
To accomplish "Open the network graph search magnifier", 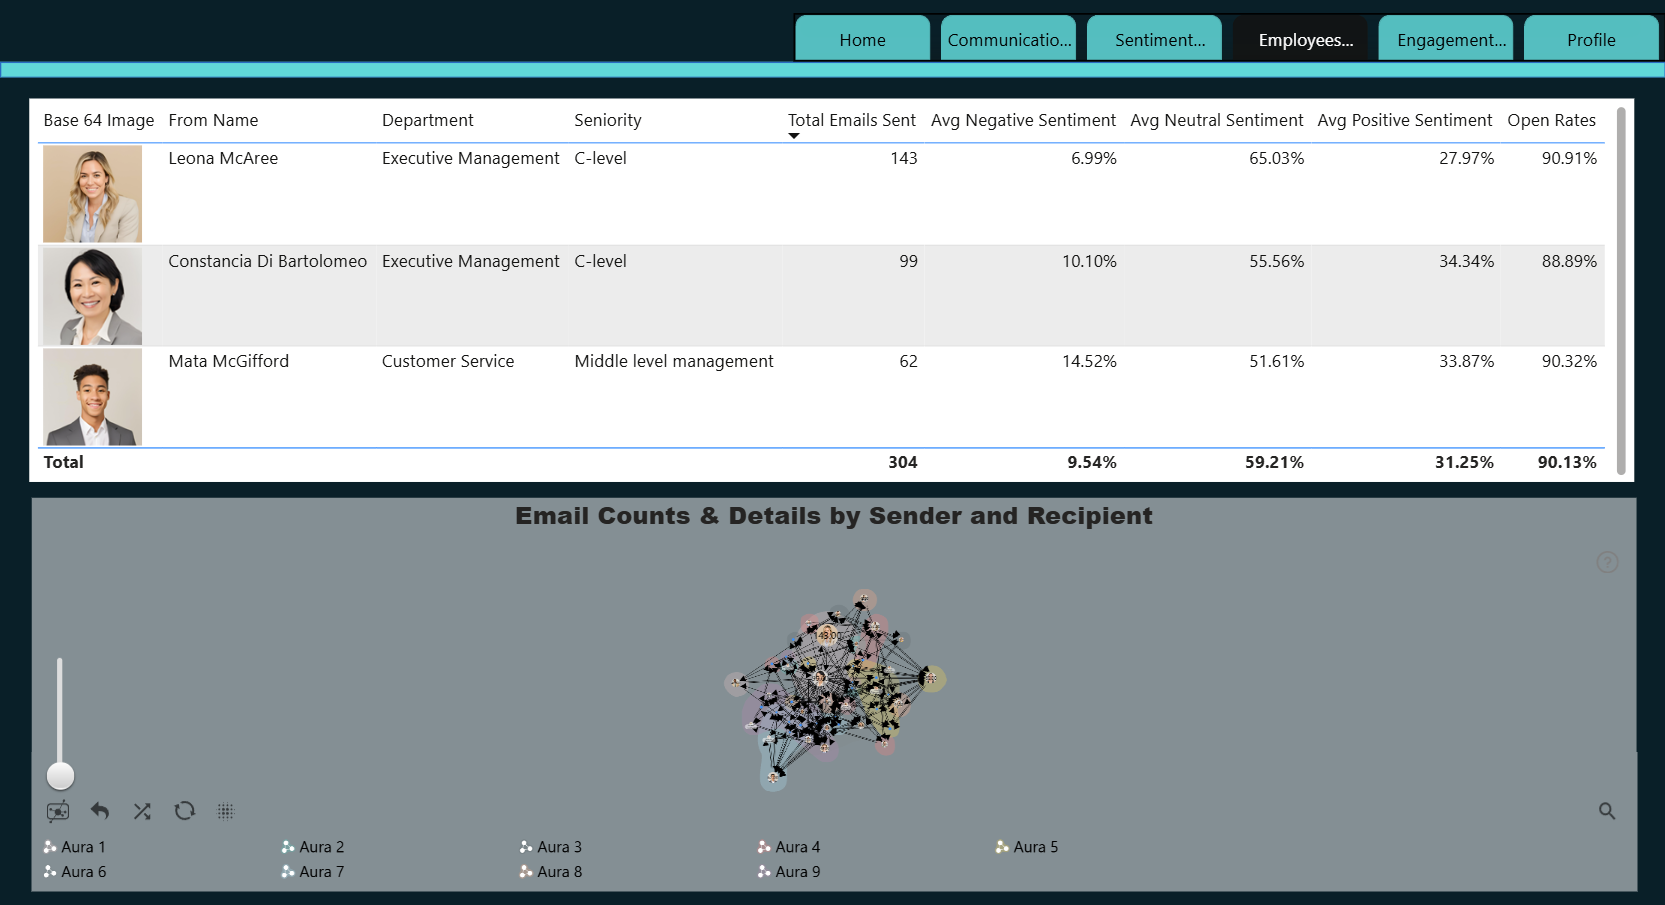I will [x=1607, y=811].
